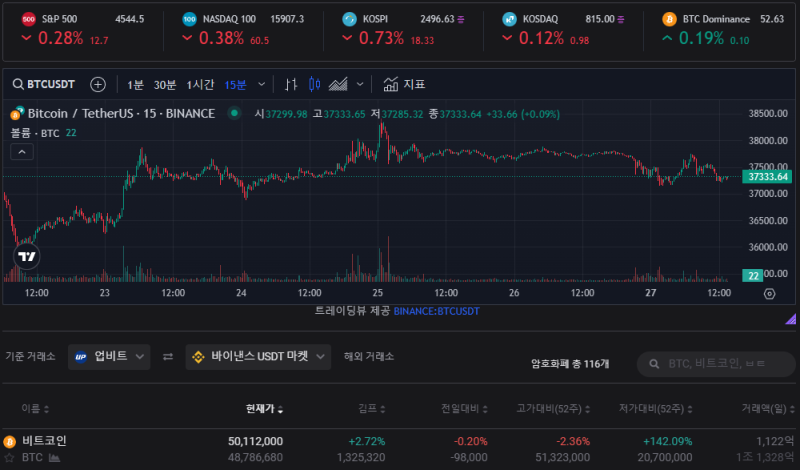The width and height of the screenshot is (800, 470).
Task: Expand the interval dropdown chevron
Action: 261,84
